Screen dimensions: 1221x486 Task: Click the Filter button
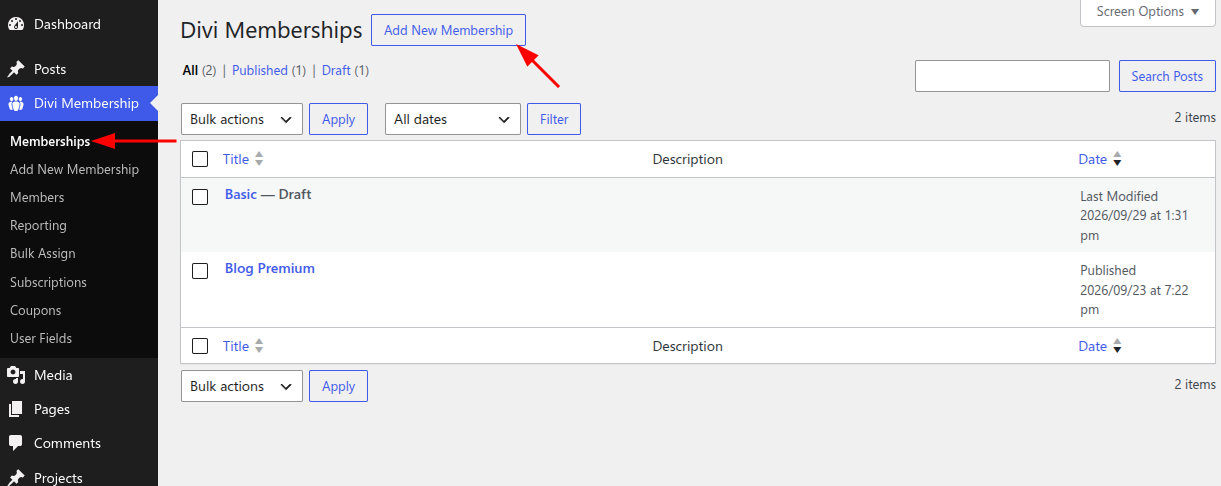point(554,119)
